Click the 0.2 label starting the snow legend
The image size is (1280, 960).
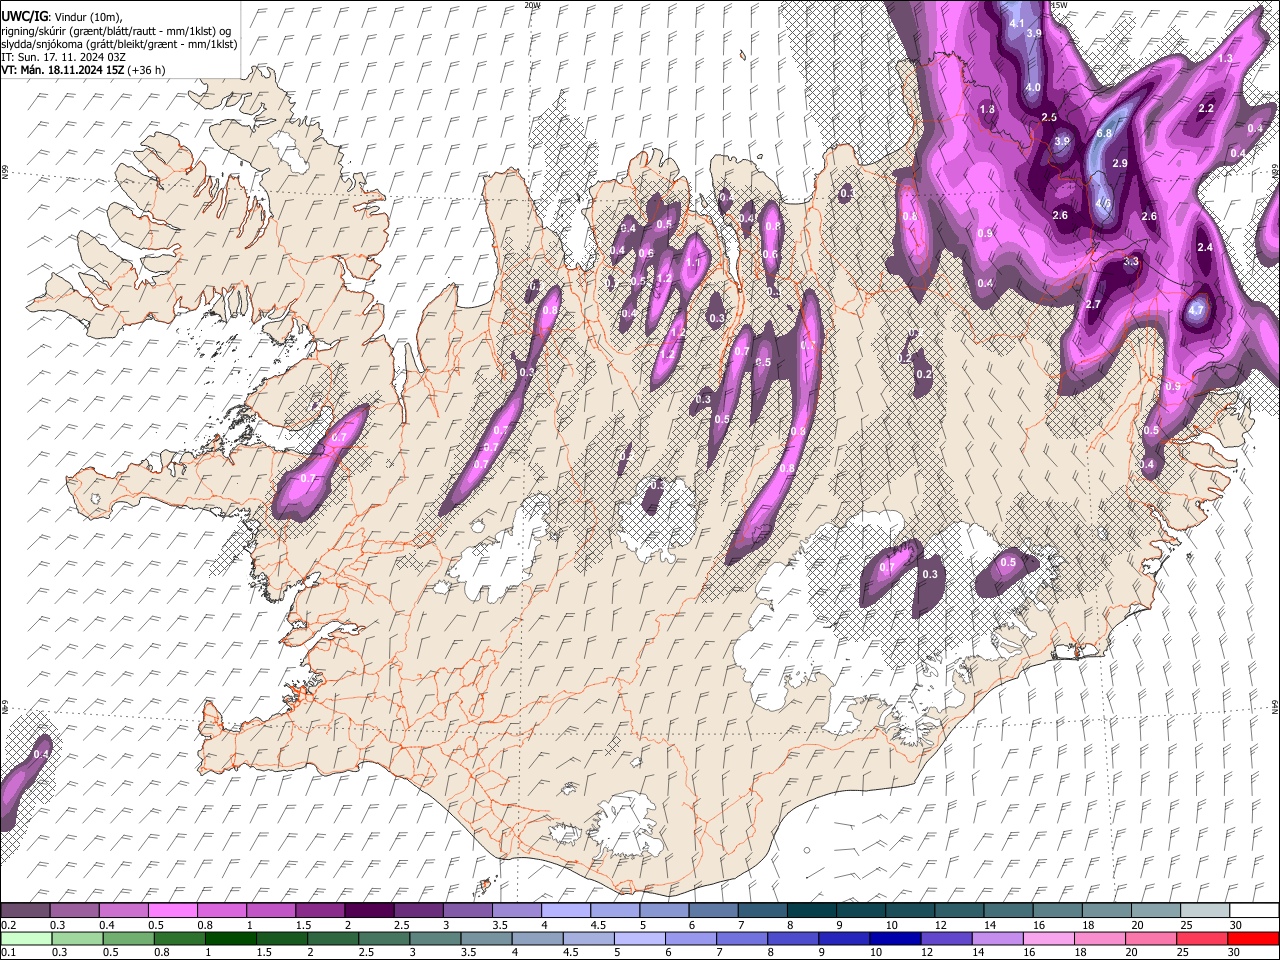pyautogui.click(x=8, y=925)
